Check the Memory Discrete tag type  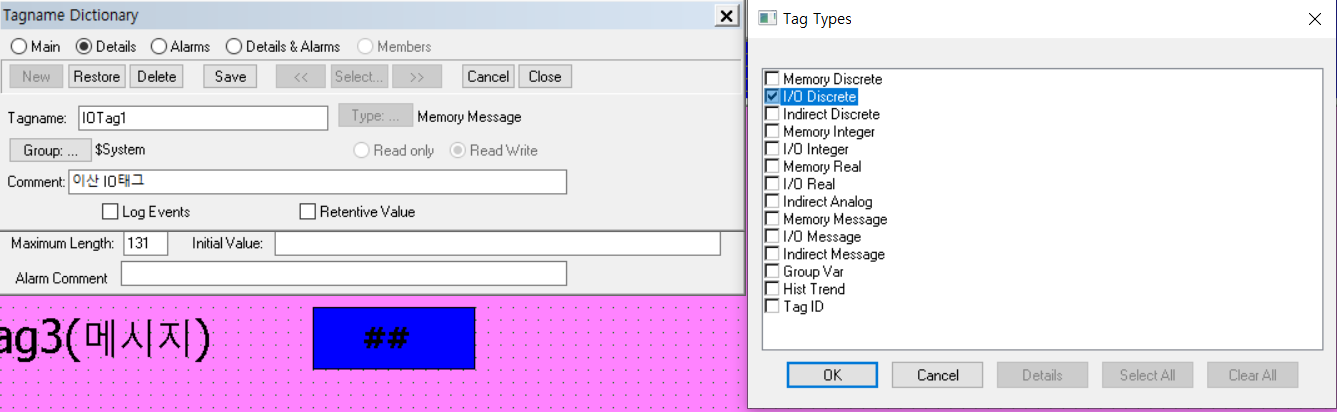[x=772, y=79]
